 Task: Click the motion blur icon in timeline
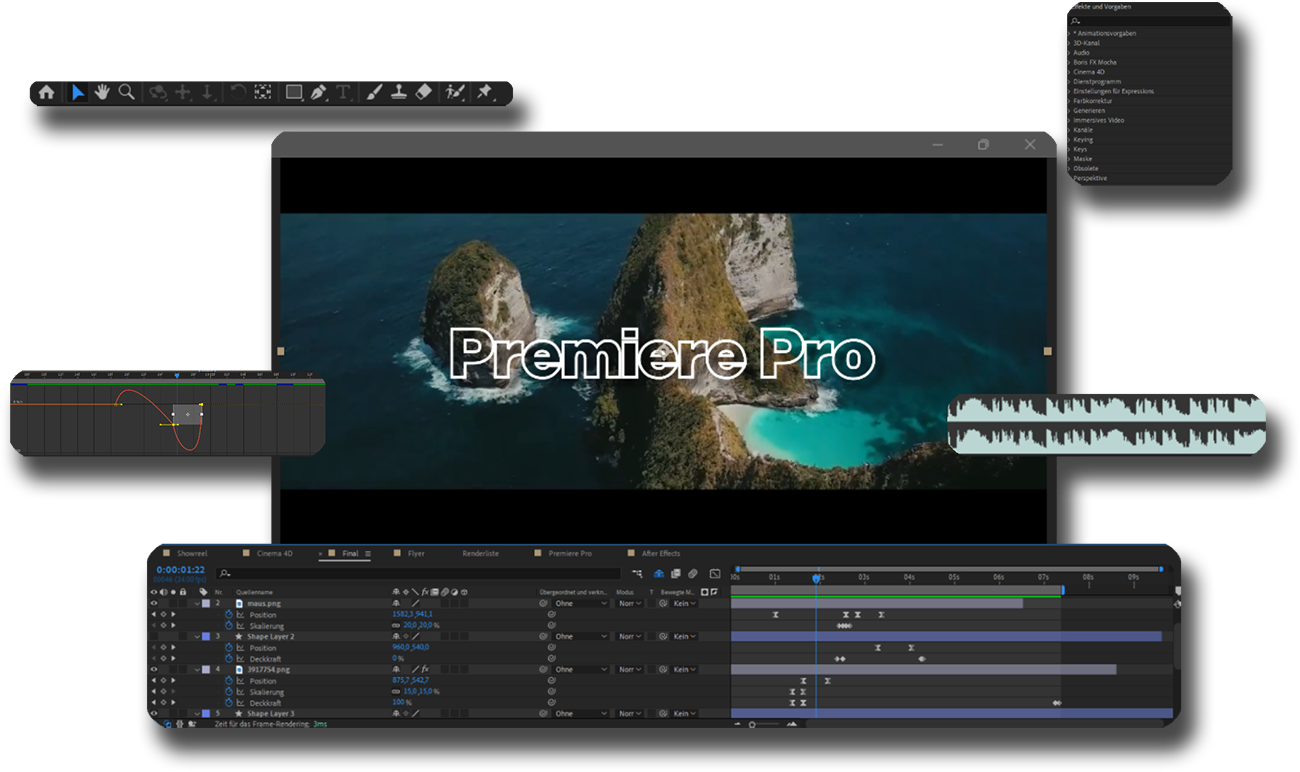(692, 573)
